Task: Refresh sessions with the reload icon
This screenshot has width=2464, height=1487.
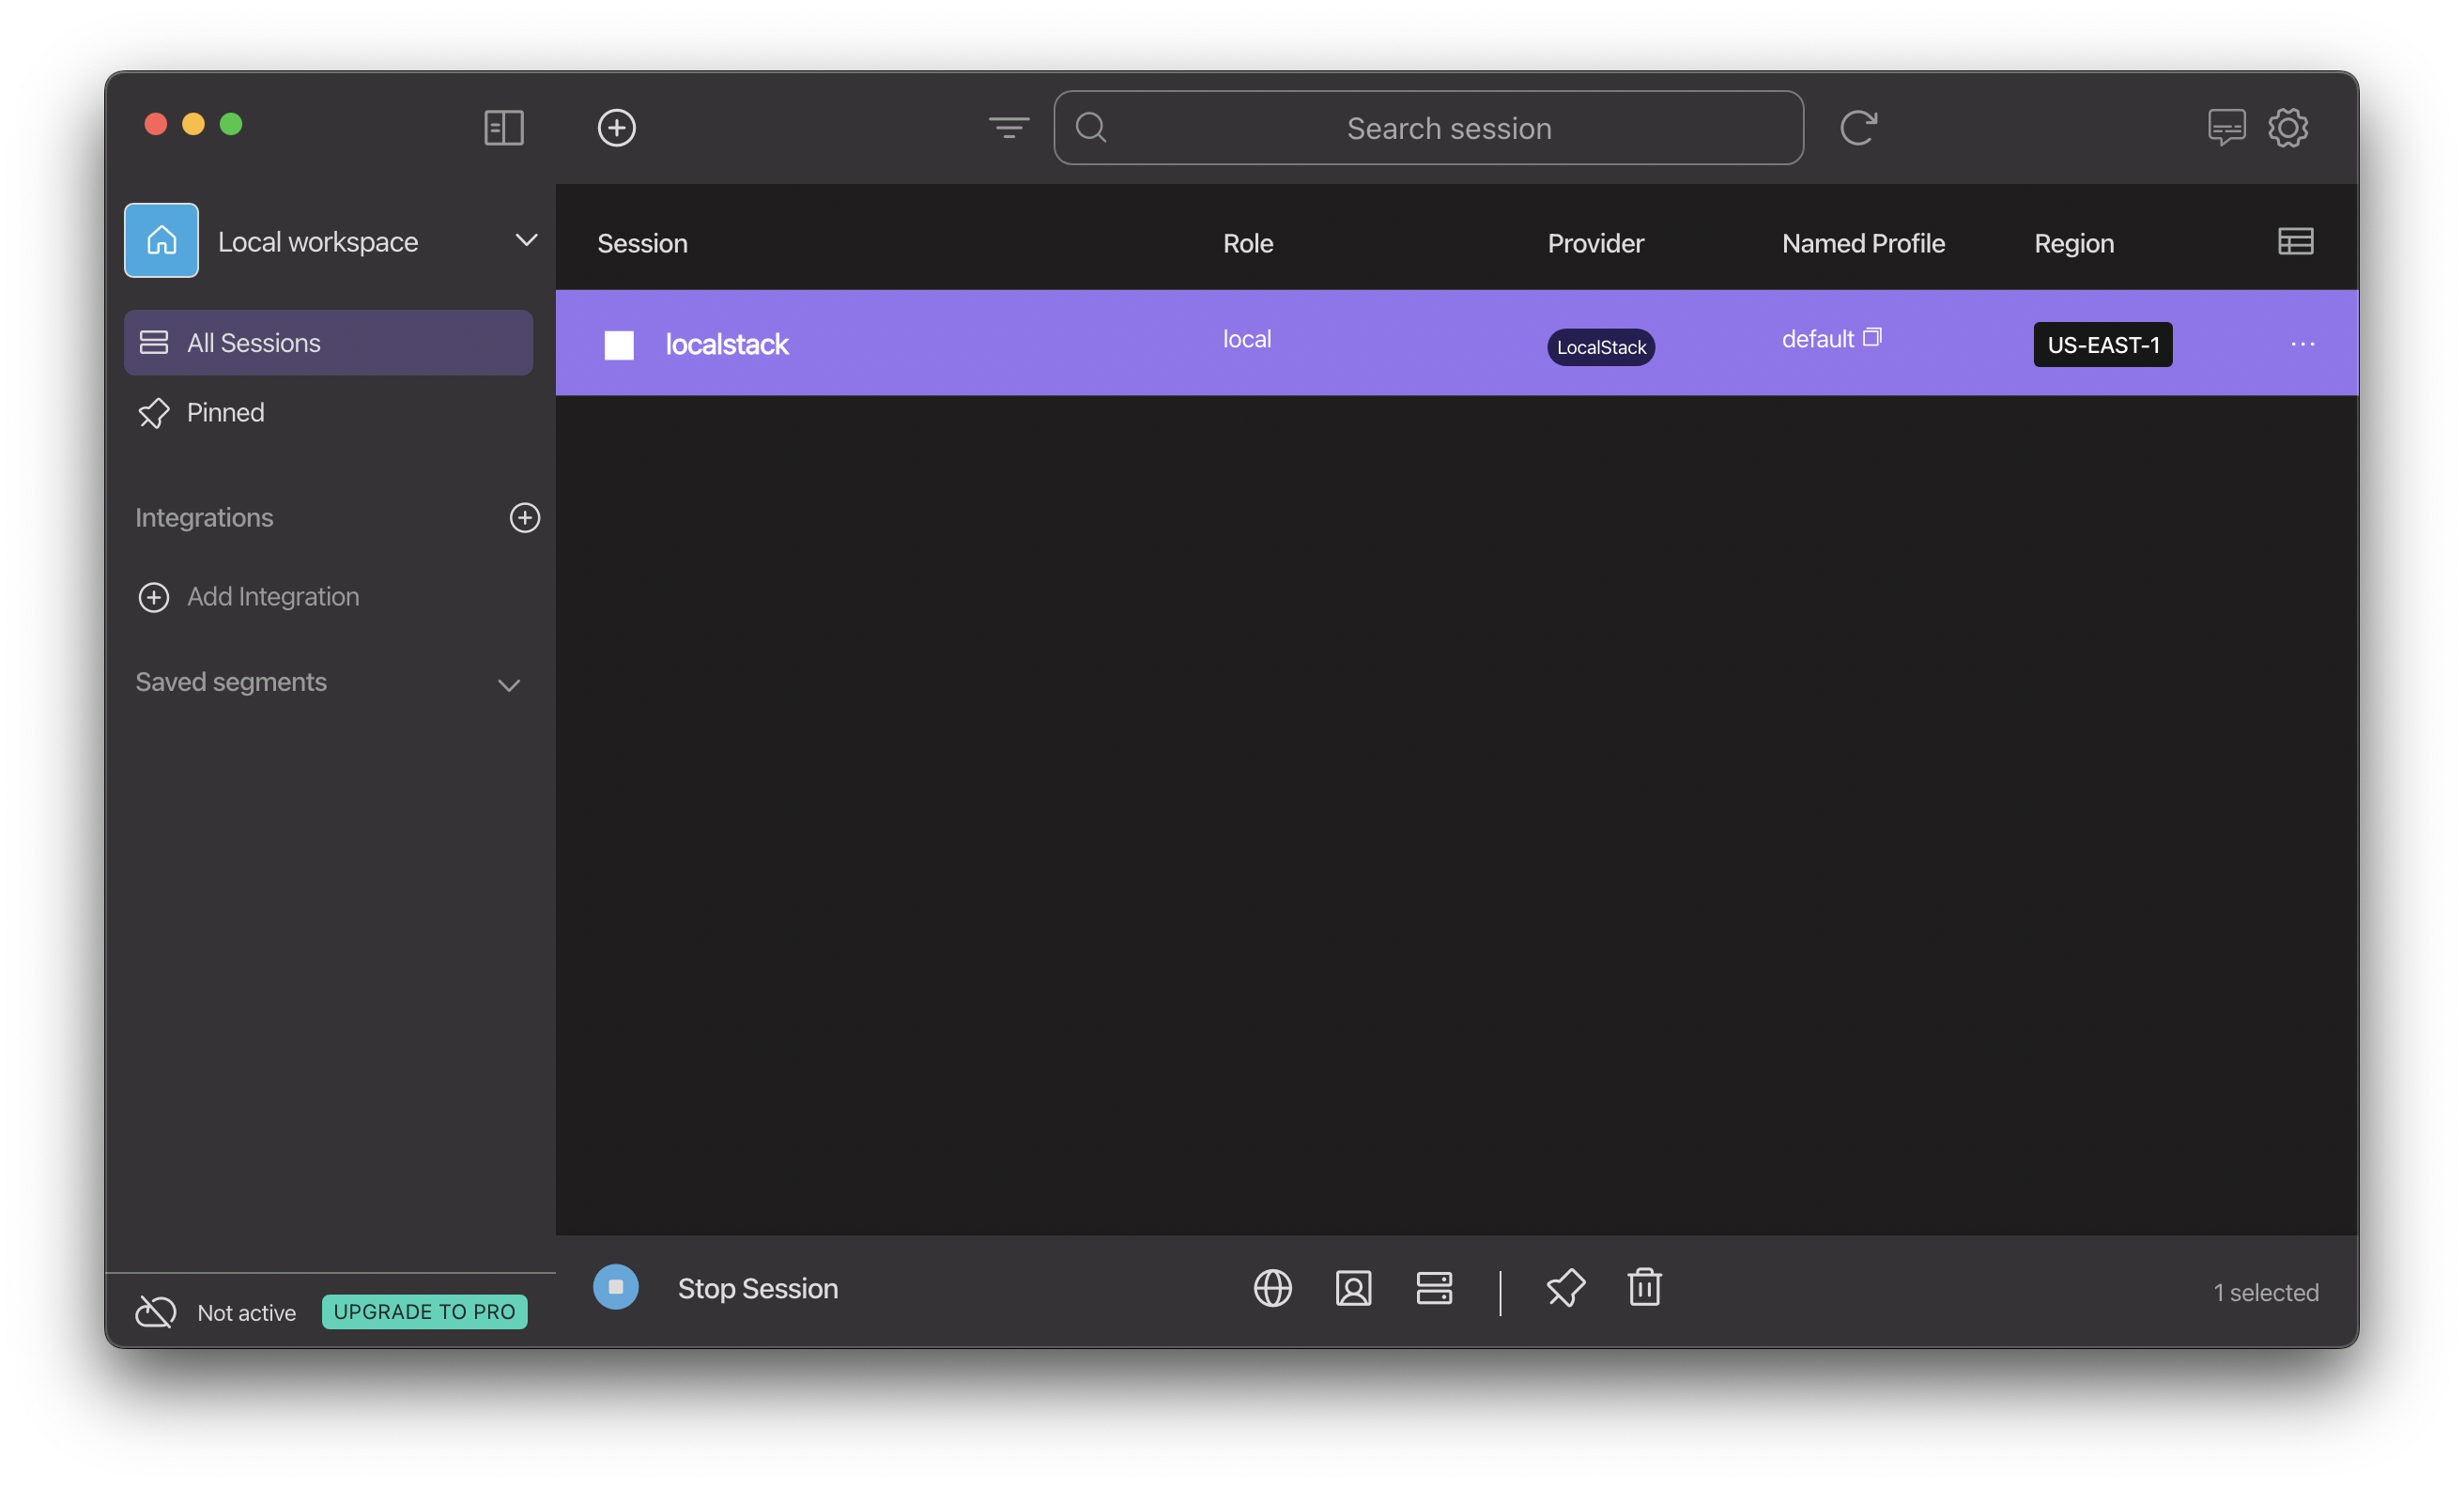Action: point(1857,128)
